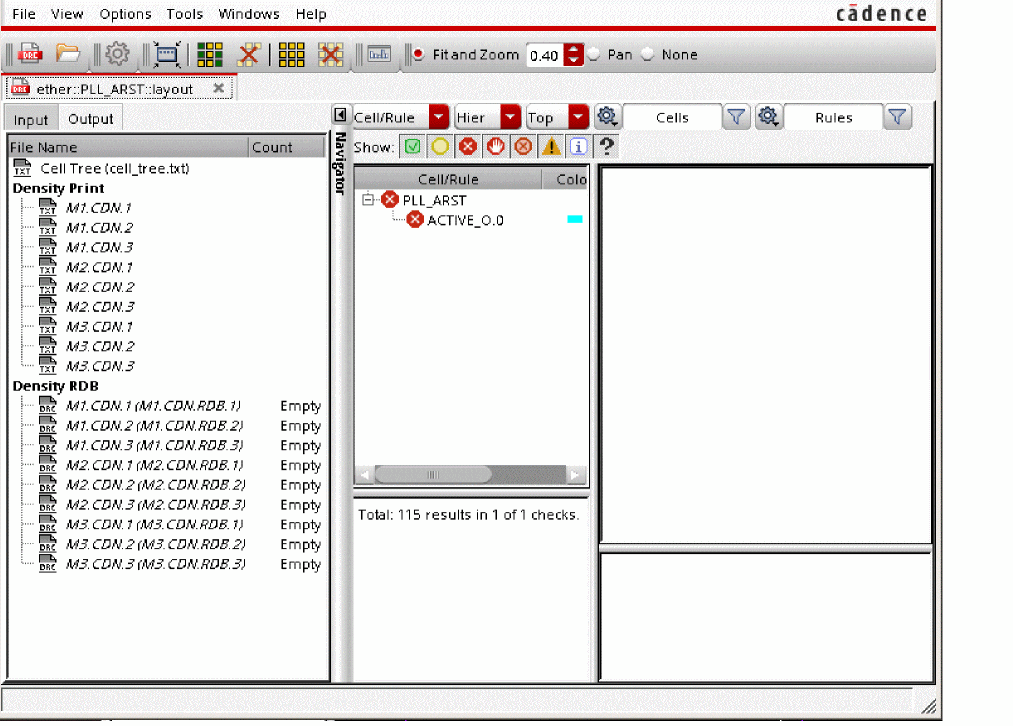Click the Cells filter button

point(672,118)
